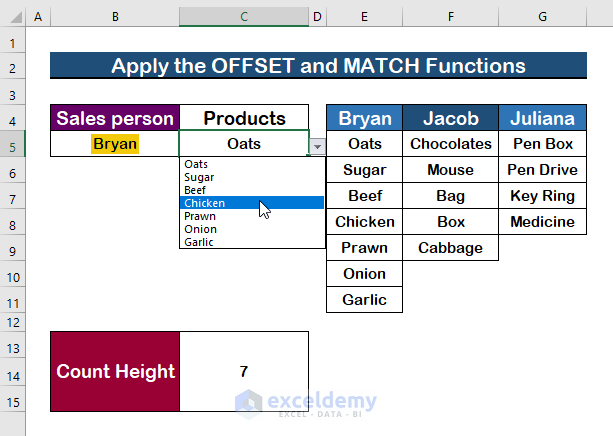Viewport: 613px width, 436px height.
Task: Select the Chicken cell in column E
Action: coord(364,222)
